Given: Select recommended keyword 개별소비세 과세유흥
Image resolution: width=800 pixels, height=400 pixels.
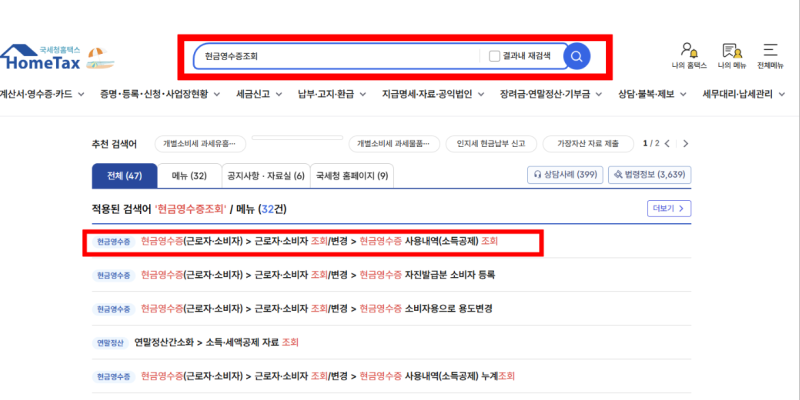Looking at the screenshot, I should point(200,144).
